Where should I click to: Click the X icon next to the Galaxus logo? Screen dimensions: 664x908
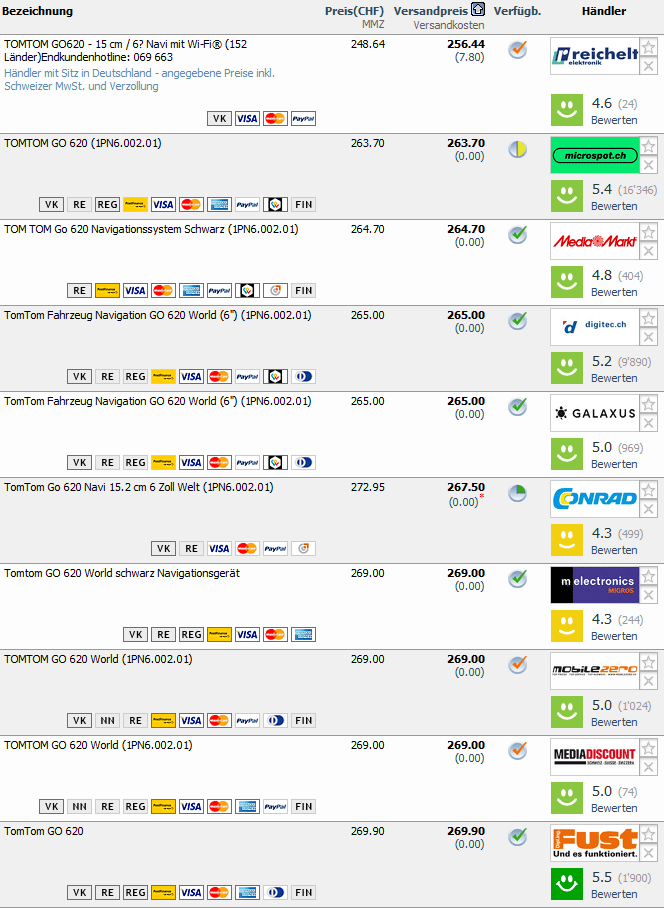(649, 423)
